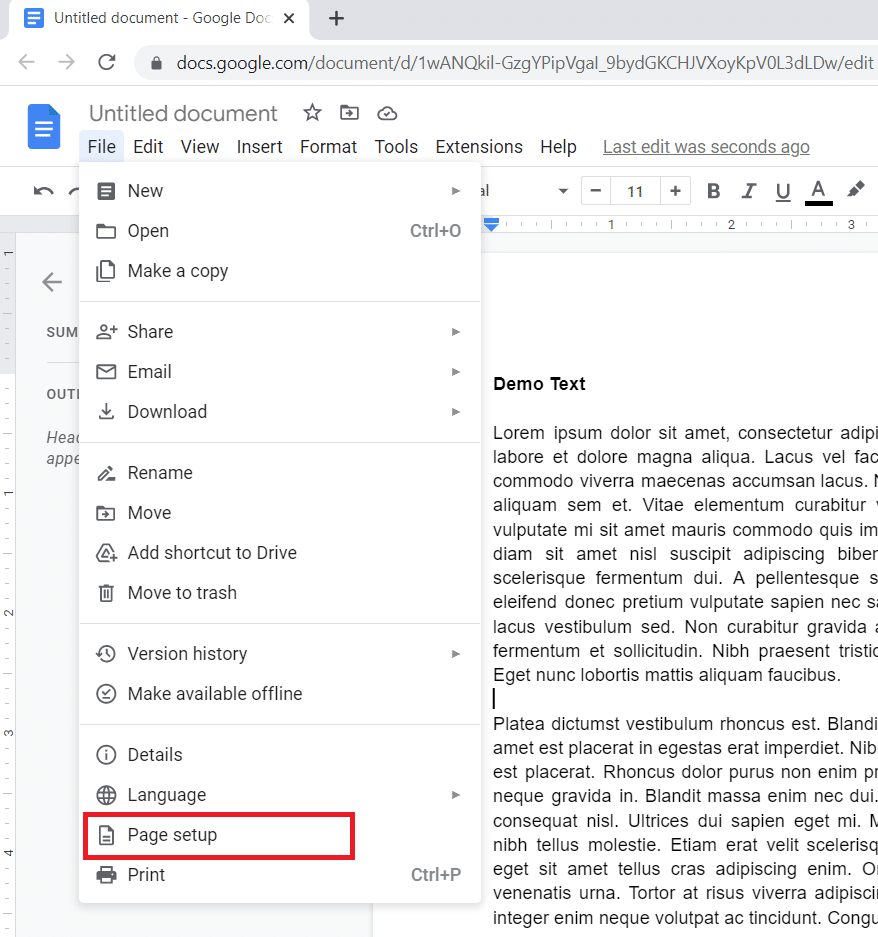Open the font dropdown arrow in toolbar

[x=562, y=191]
